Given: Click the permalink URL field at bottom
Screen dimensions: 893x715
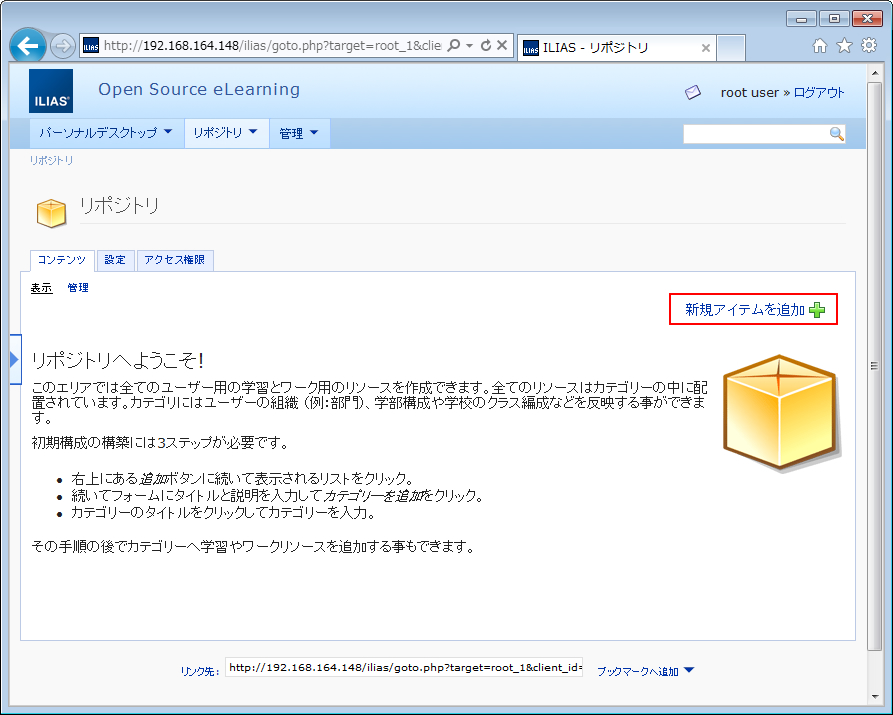Looking at the screenshot, I should pos(403,668).
